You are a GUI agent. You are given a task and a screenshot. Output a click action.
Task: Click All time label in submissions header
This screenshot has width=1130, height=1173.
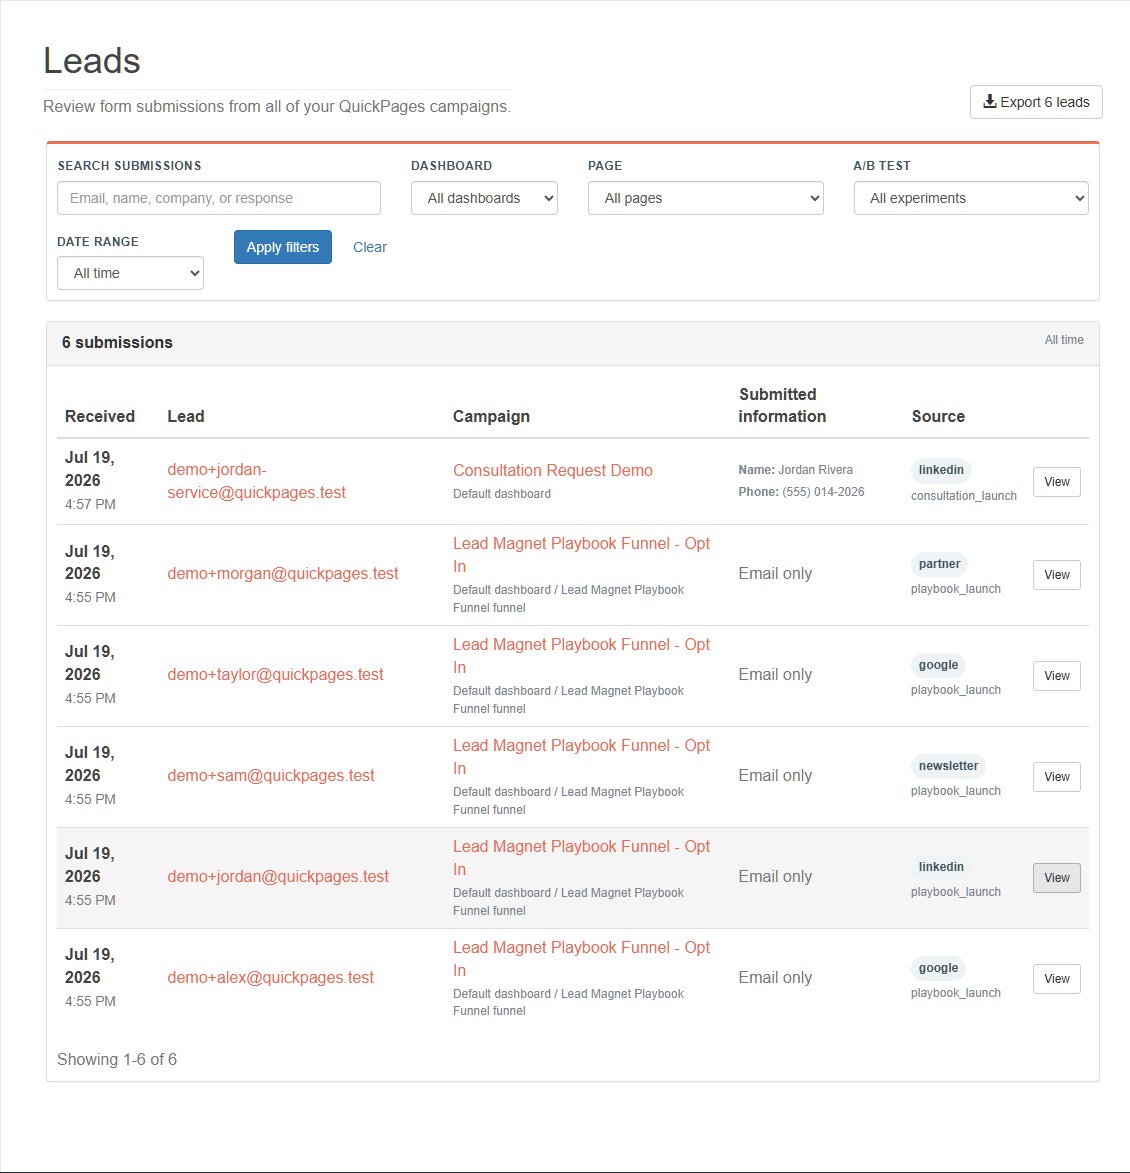point(1063,340)
